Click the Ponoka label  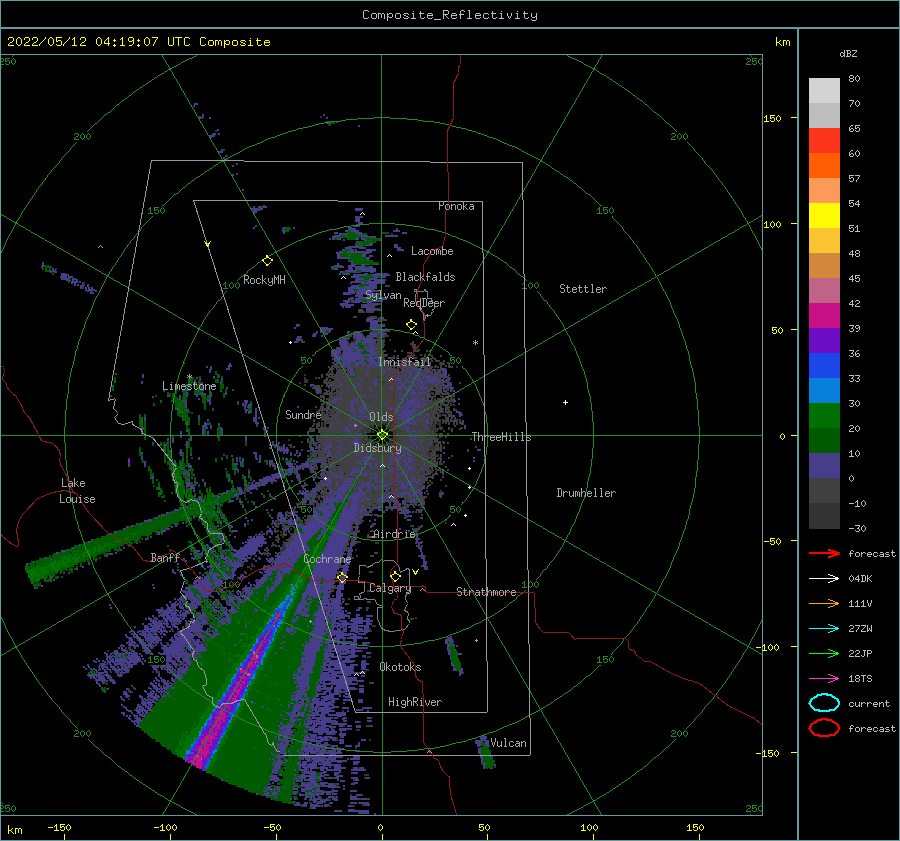coord(456,206)
